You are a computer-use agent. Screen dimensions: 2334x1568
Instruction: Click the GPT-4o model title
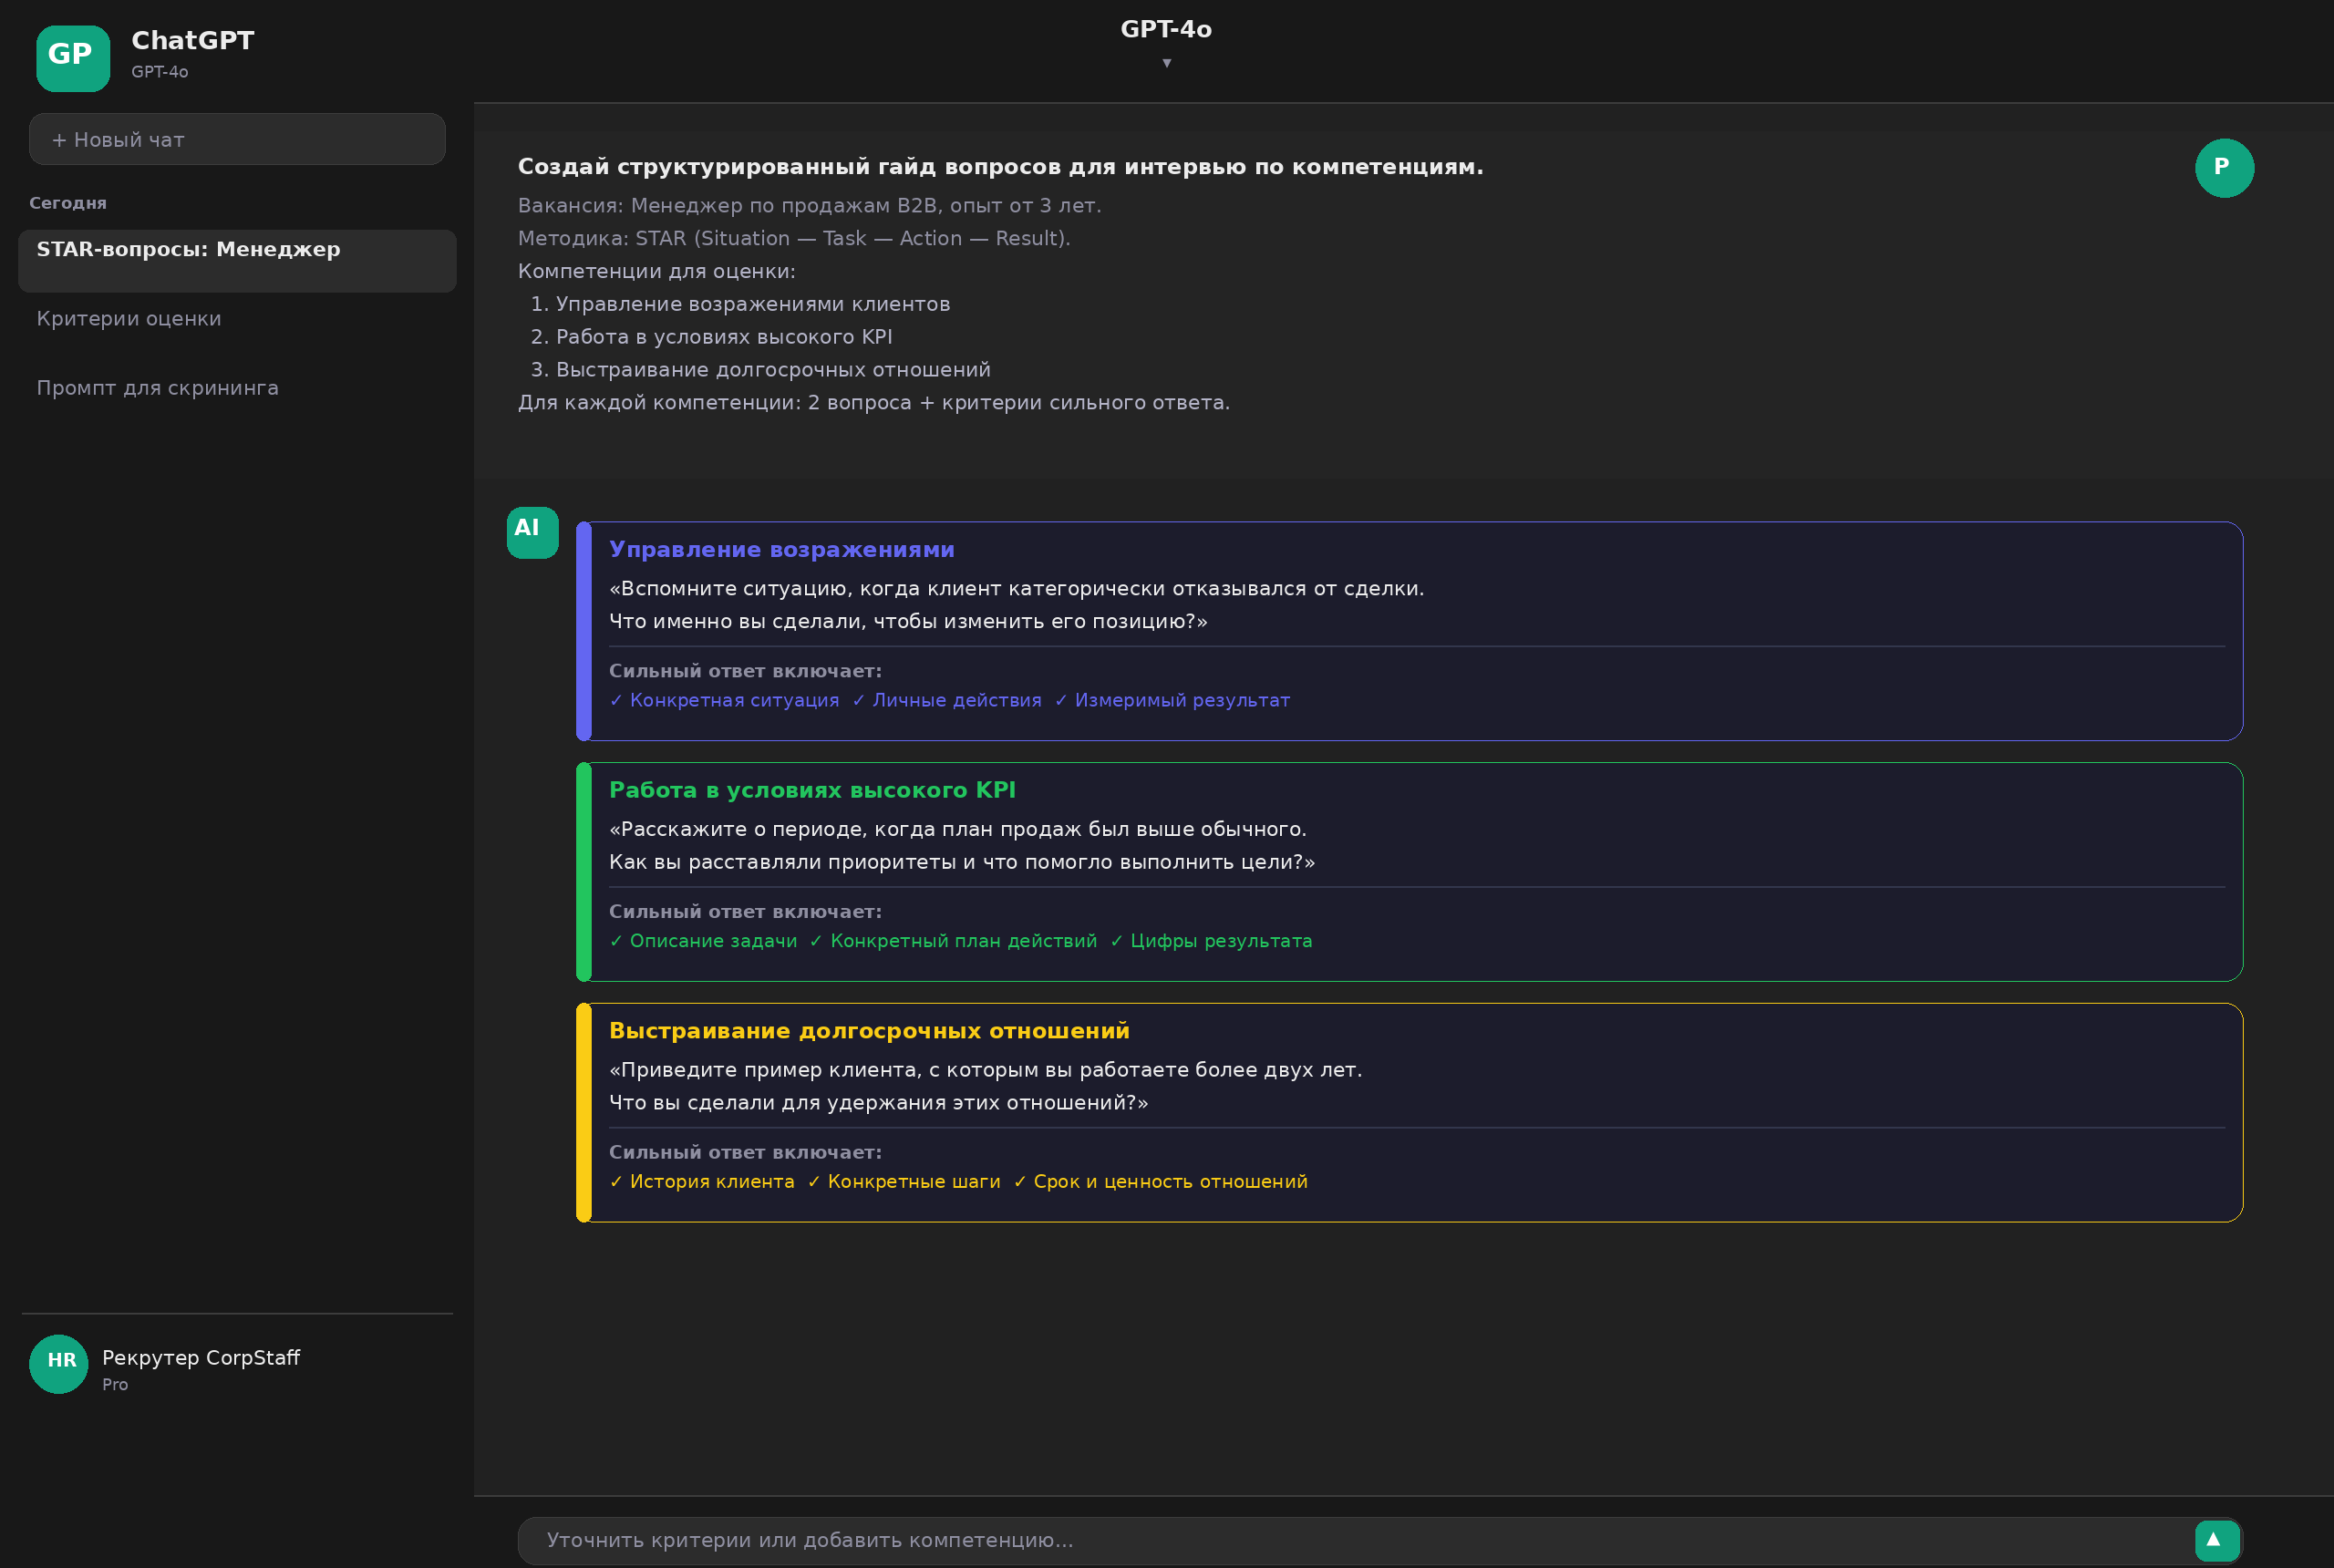point(1166,29)
